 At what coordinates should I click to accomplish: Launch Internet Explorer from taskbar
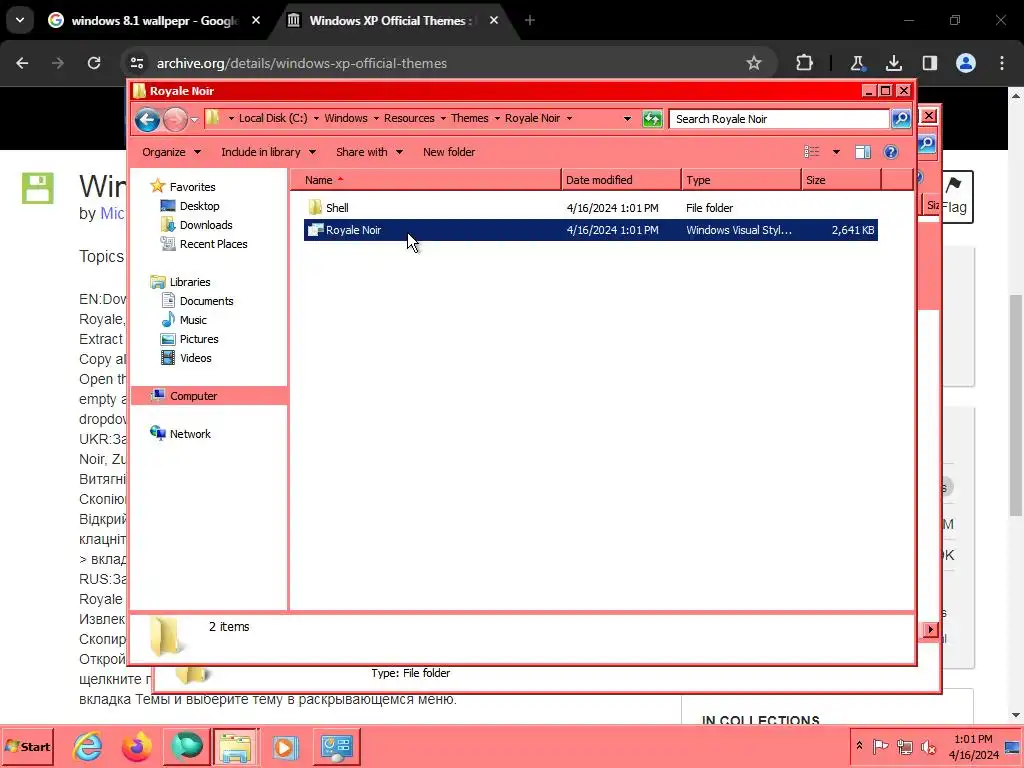tap(88, 746)
